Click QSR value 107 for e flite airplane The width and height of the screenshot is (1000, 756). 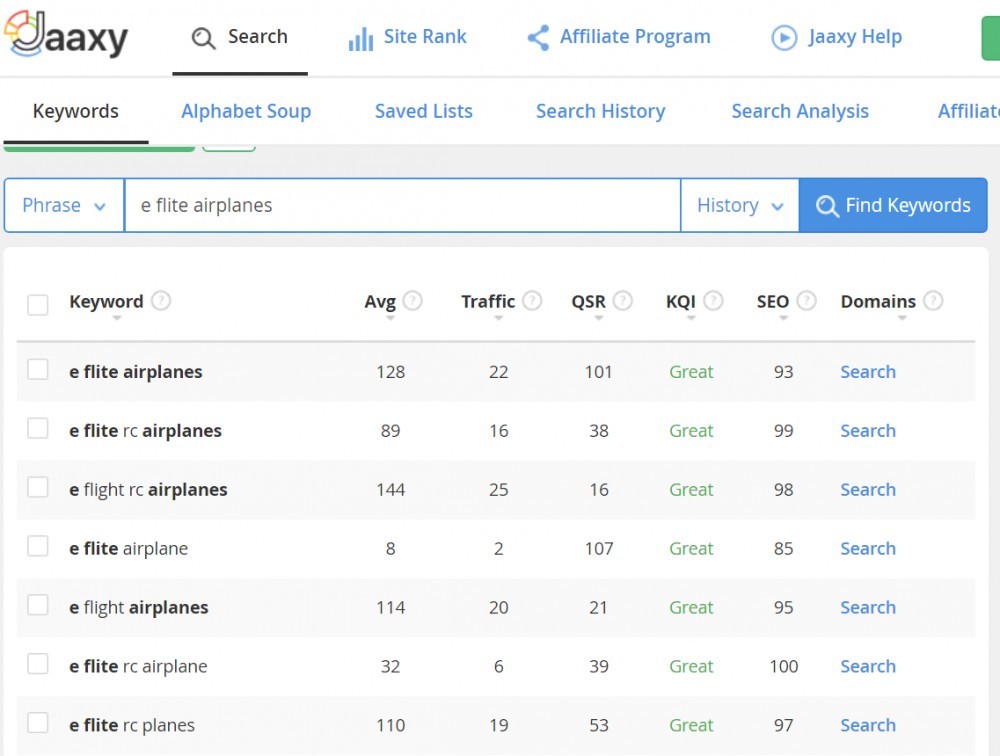point(599,549)
